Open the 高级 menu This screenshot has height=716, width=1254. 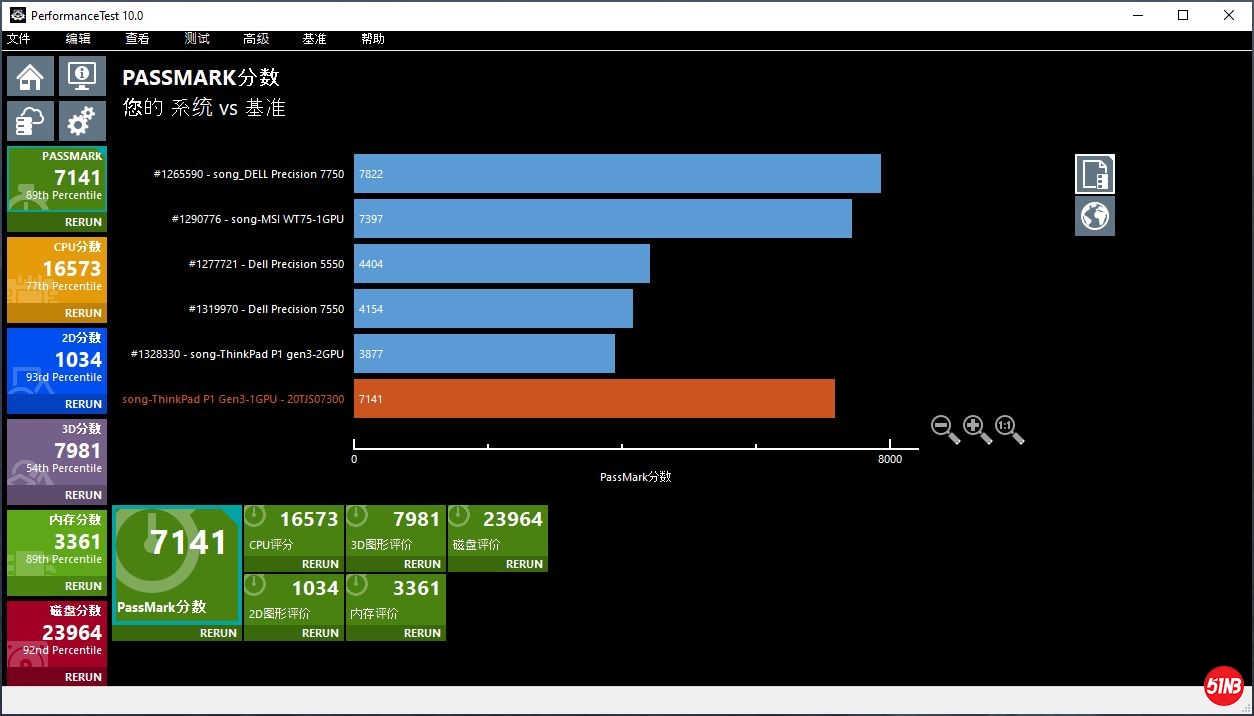(x=256, y=39)
